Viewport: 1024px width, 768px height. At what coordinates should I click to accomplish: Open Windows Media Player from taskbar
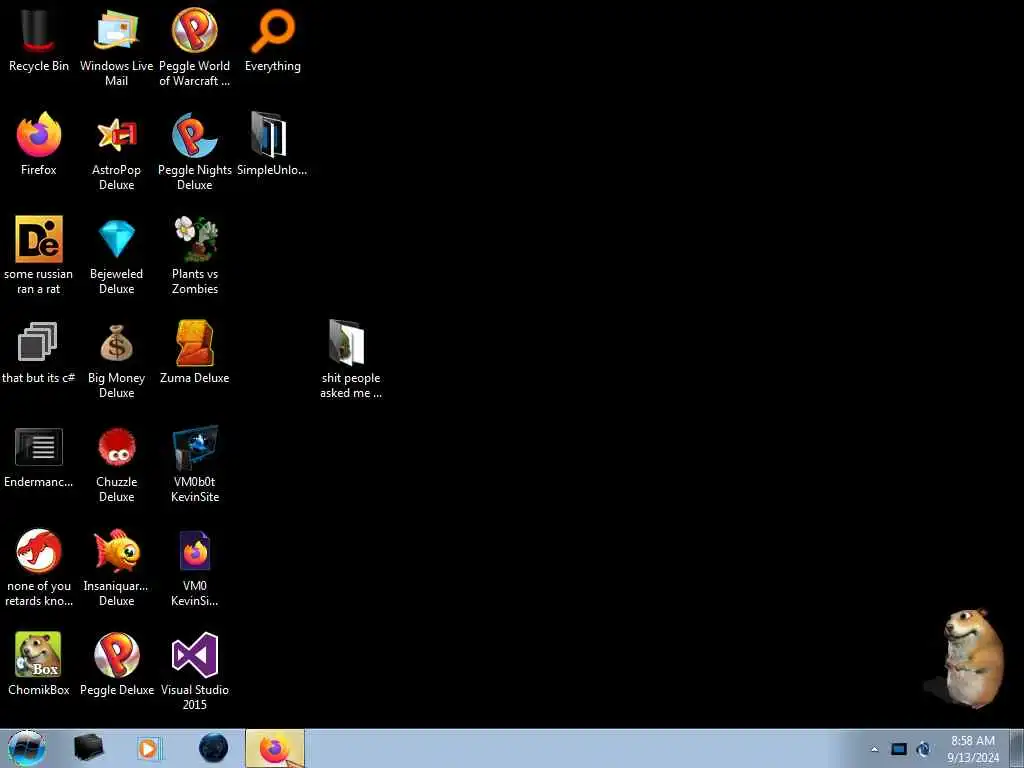(x=148, y=748)
